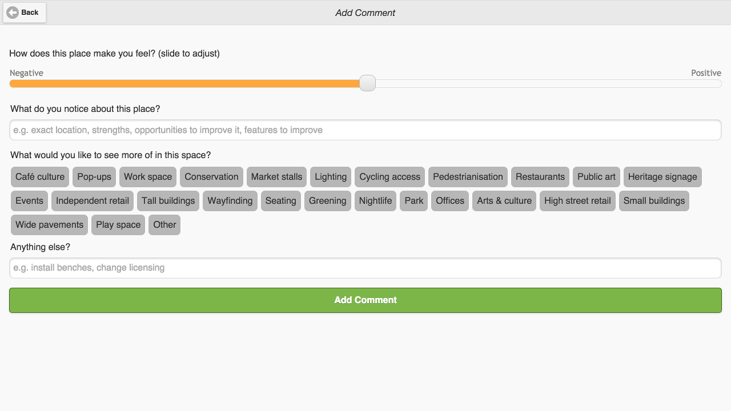This screenshot has height=411, width=731.
Task: Toggle the High street retail tag
Action: click(578, 201)
